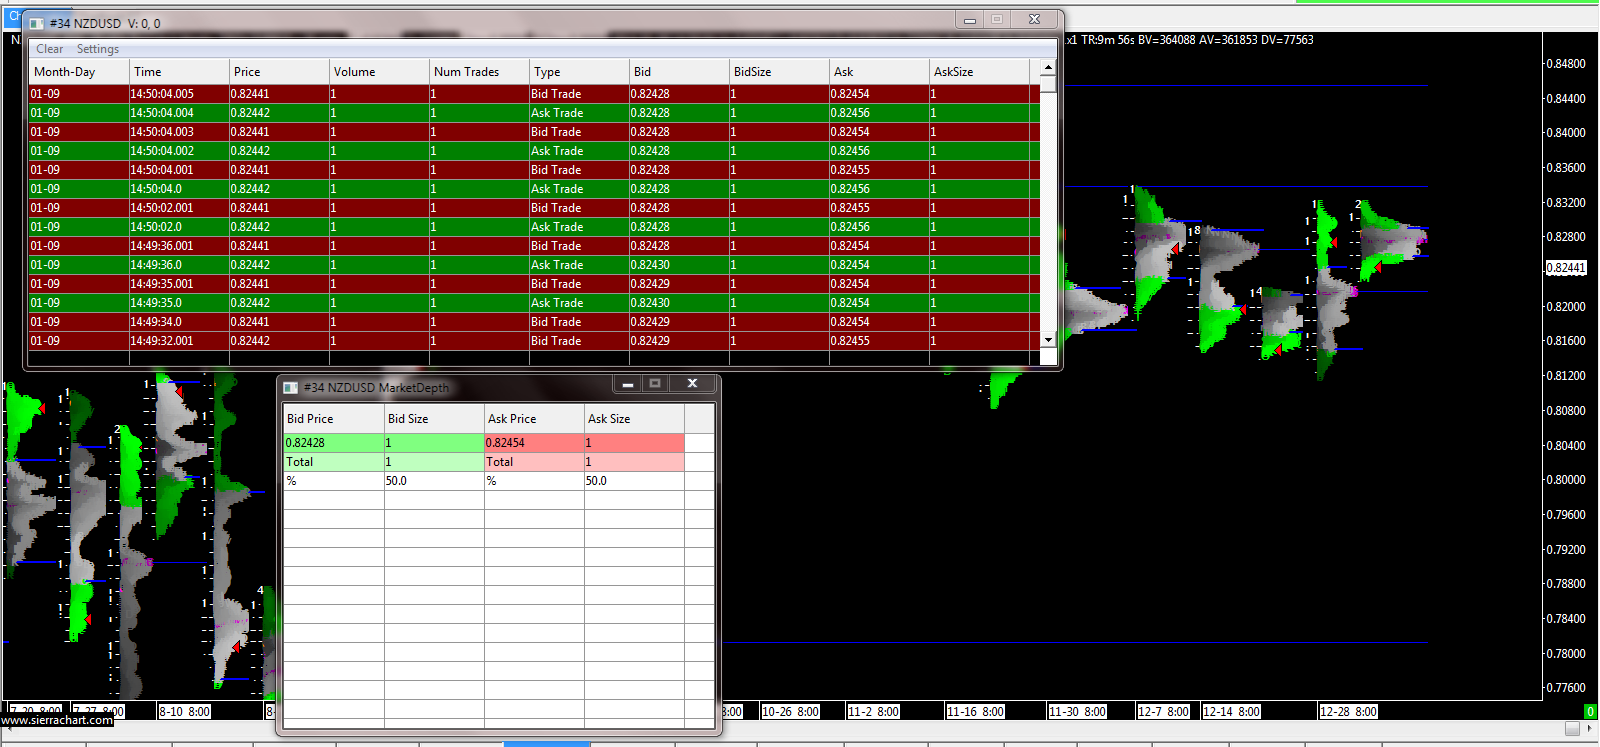Screen dimensions: 1600x747
Task: Select the trade row at 14:50:04.005
Action: (535, 94)
